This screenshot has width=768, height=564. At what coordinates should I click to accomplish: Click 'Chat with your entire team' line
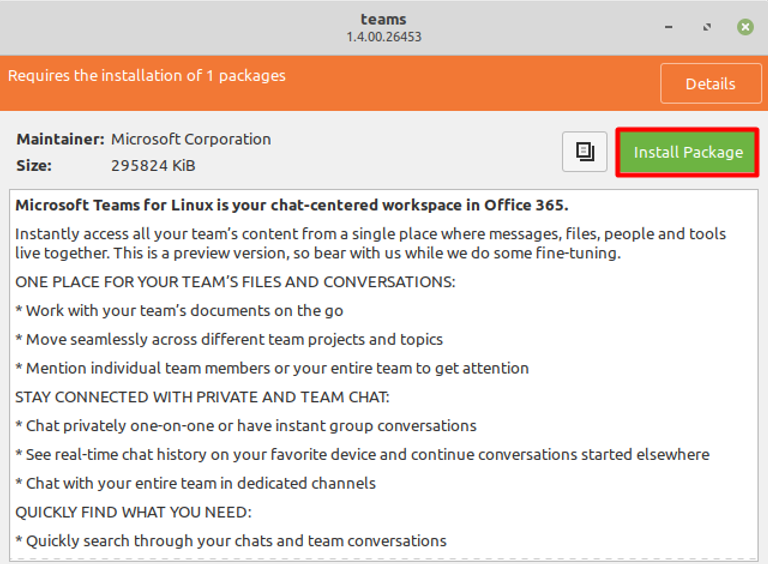click(x=195, y=484)
